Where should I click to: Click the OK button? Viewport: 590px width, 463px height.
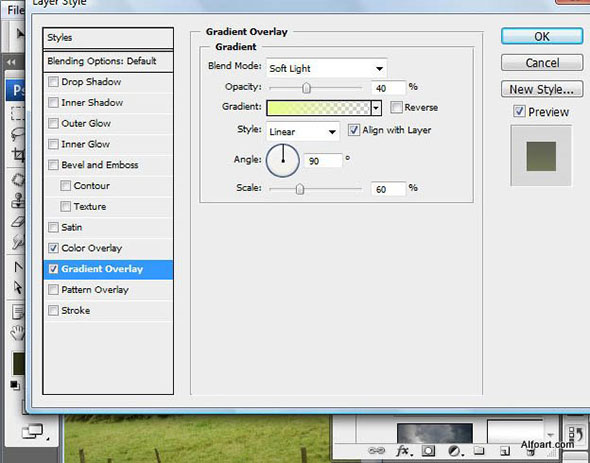pyautogui.click(x=542, y=37)
